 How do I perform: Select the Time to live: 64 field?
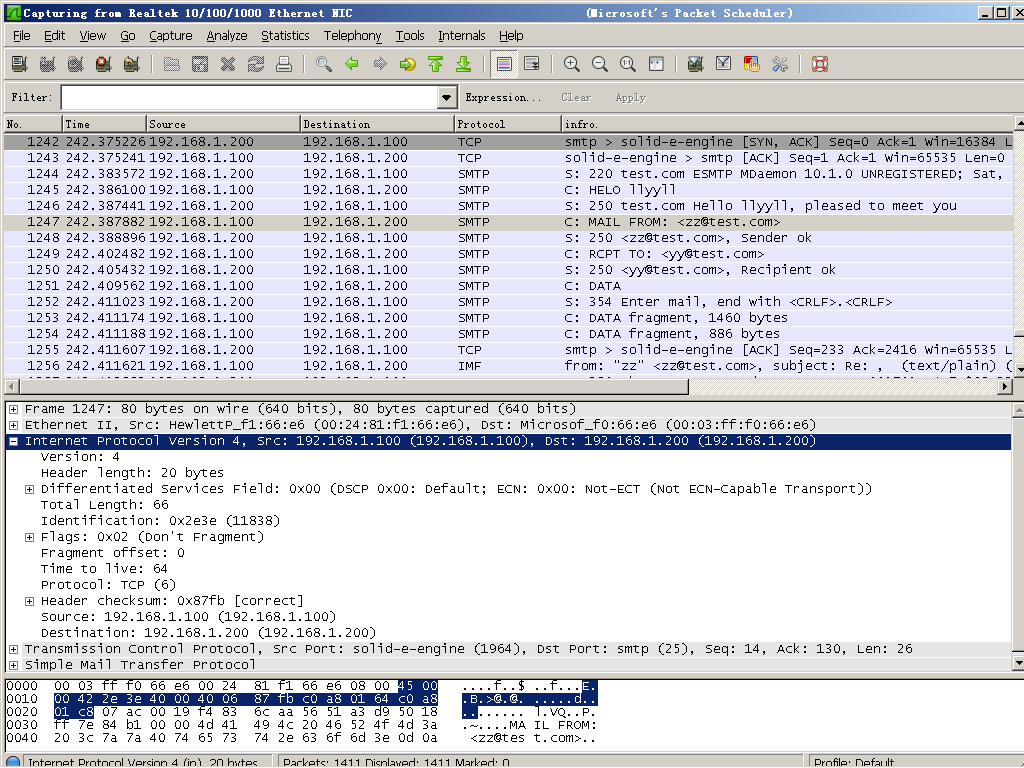[x=104, y=569]
